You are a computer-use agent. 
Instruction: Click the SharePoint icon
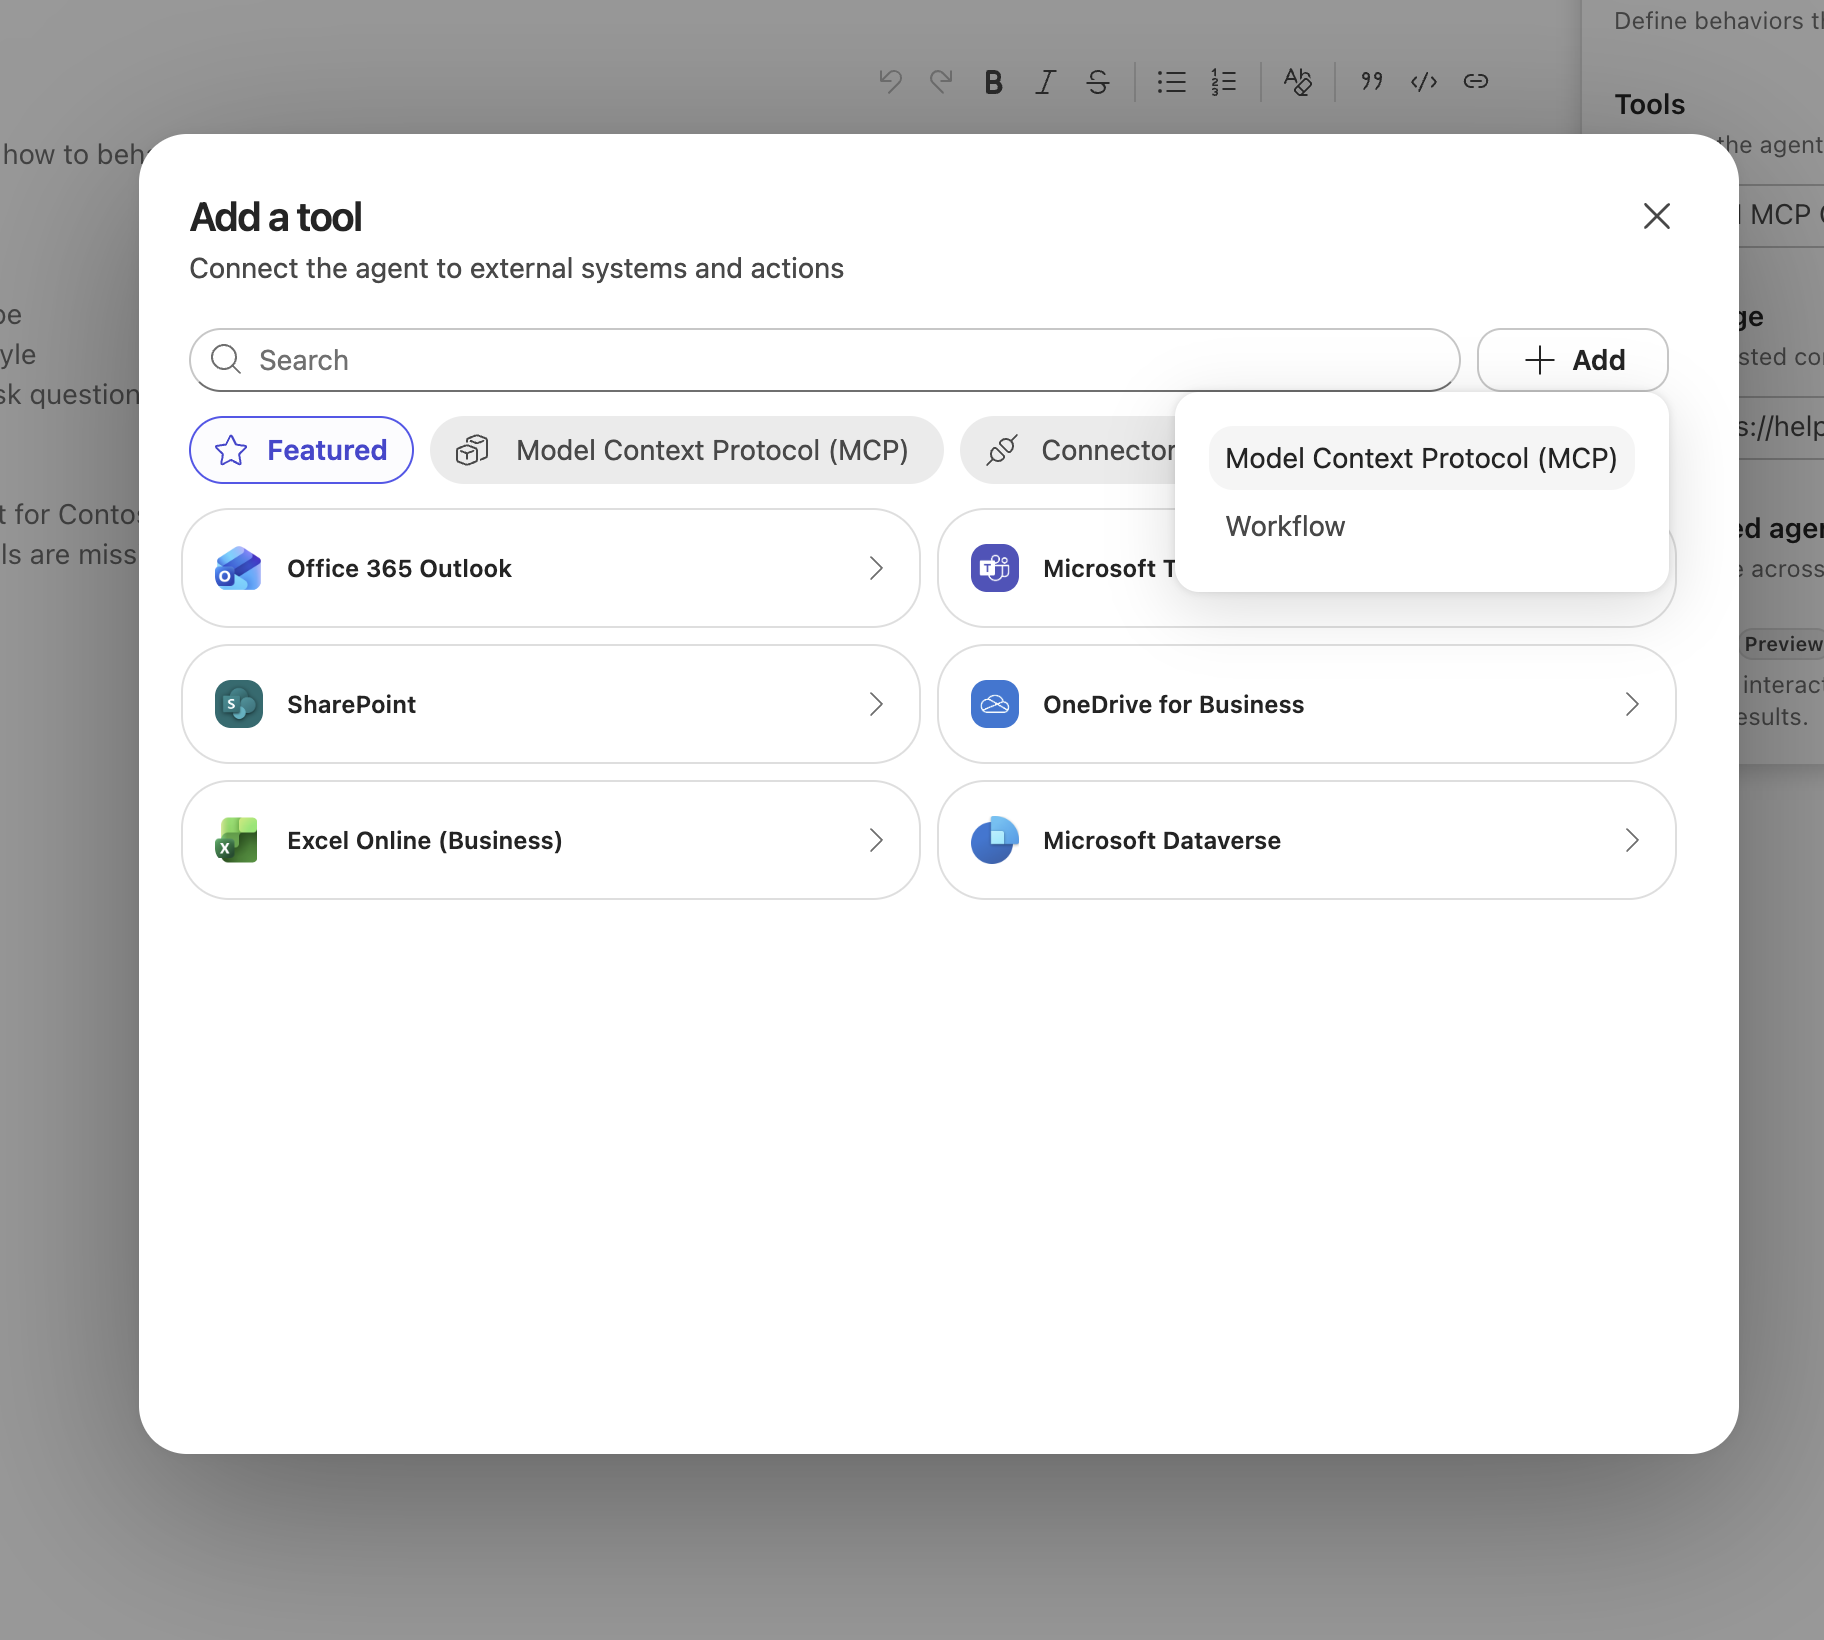[x=238, y=704]
